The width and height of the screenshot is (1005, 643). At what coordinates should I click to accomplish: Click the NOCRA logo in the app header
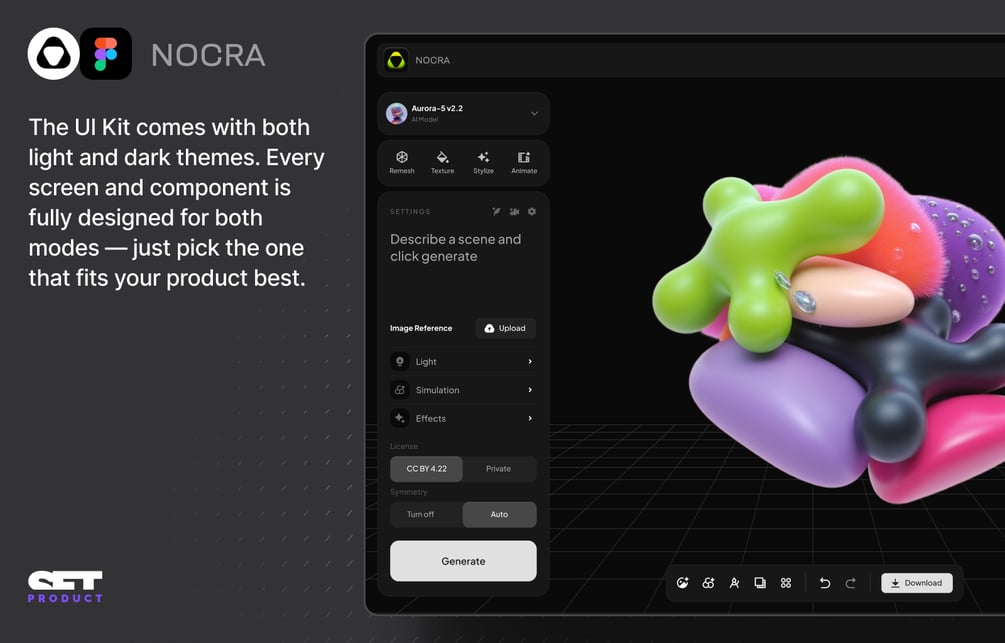[396, 60]
